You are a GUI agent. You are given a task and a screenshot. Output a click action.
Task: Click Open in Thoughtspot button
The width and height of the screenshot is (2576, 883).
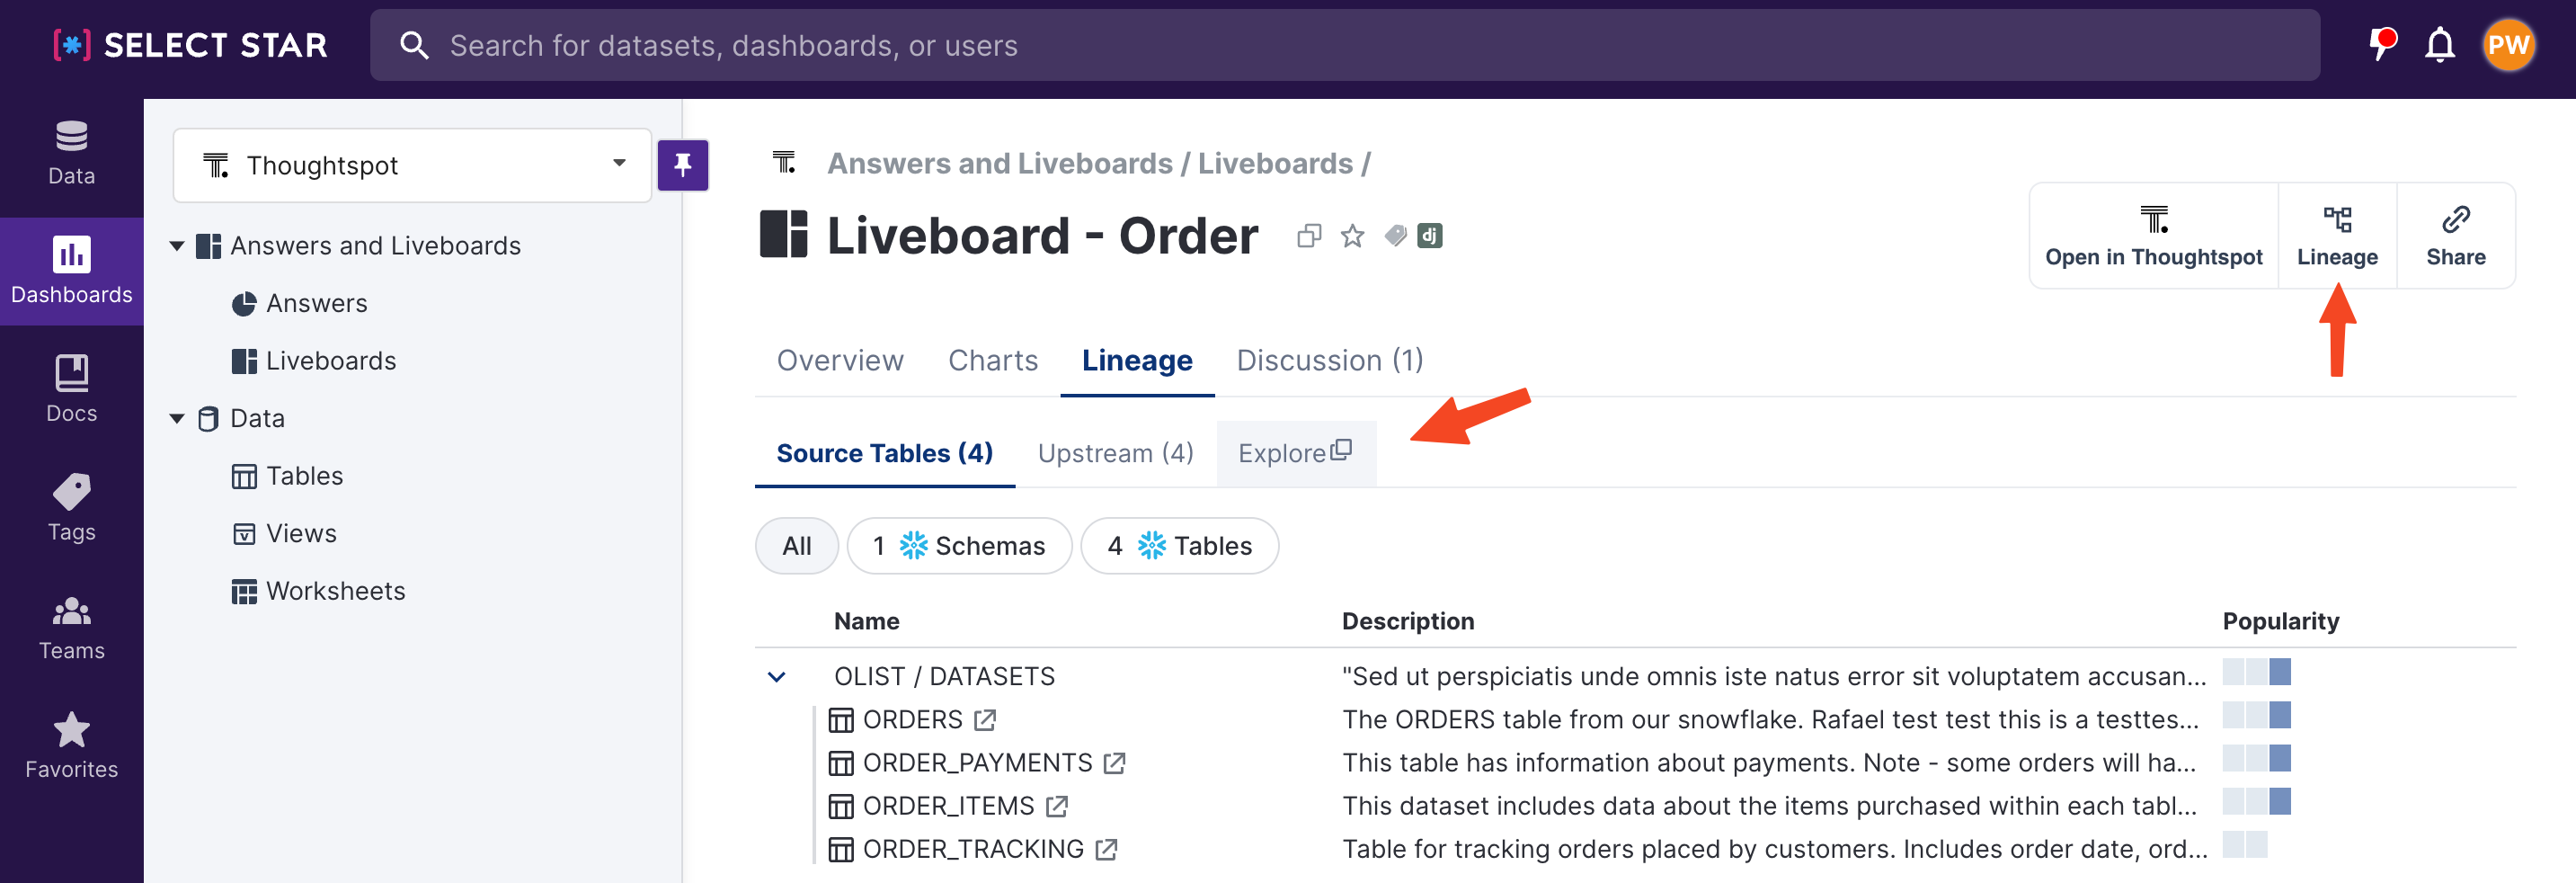(2152, 236)
